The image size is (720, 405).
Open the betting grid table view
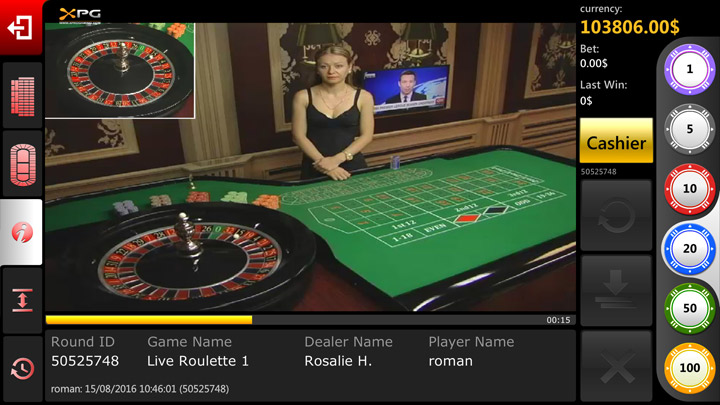(22, 96)
